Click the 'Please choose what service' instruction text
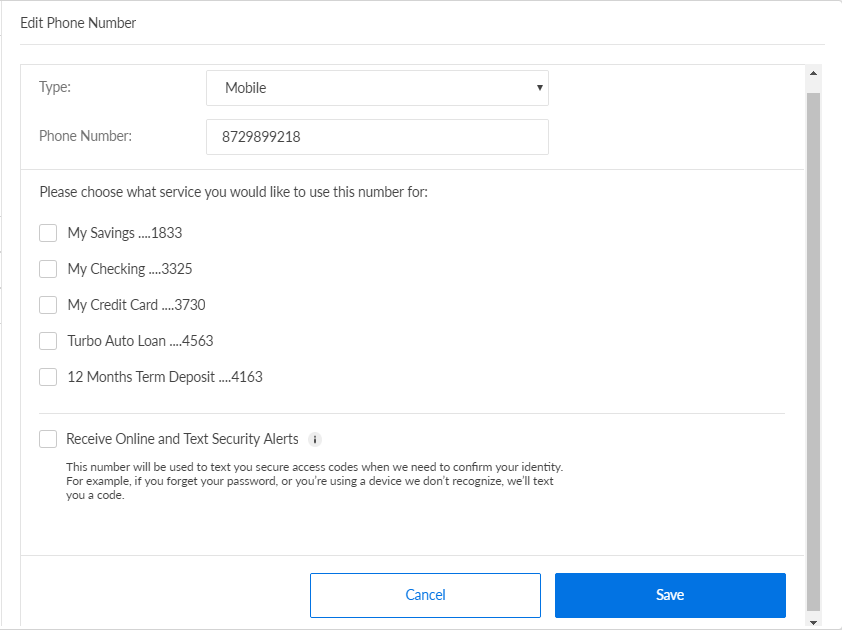This screenshot has height=630, width=842. coord(233,191)
